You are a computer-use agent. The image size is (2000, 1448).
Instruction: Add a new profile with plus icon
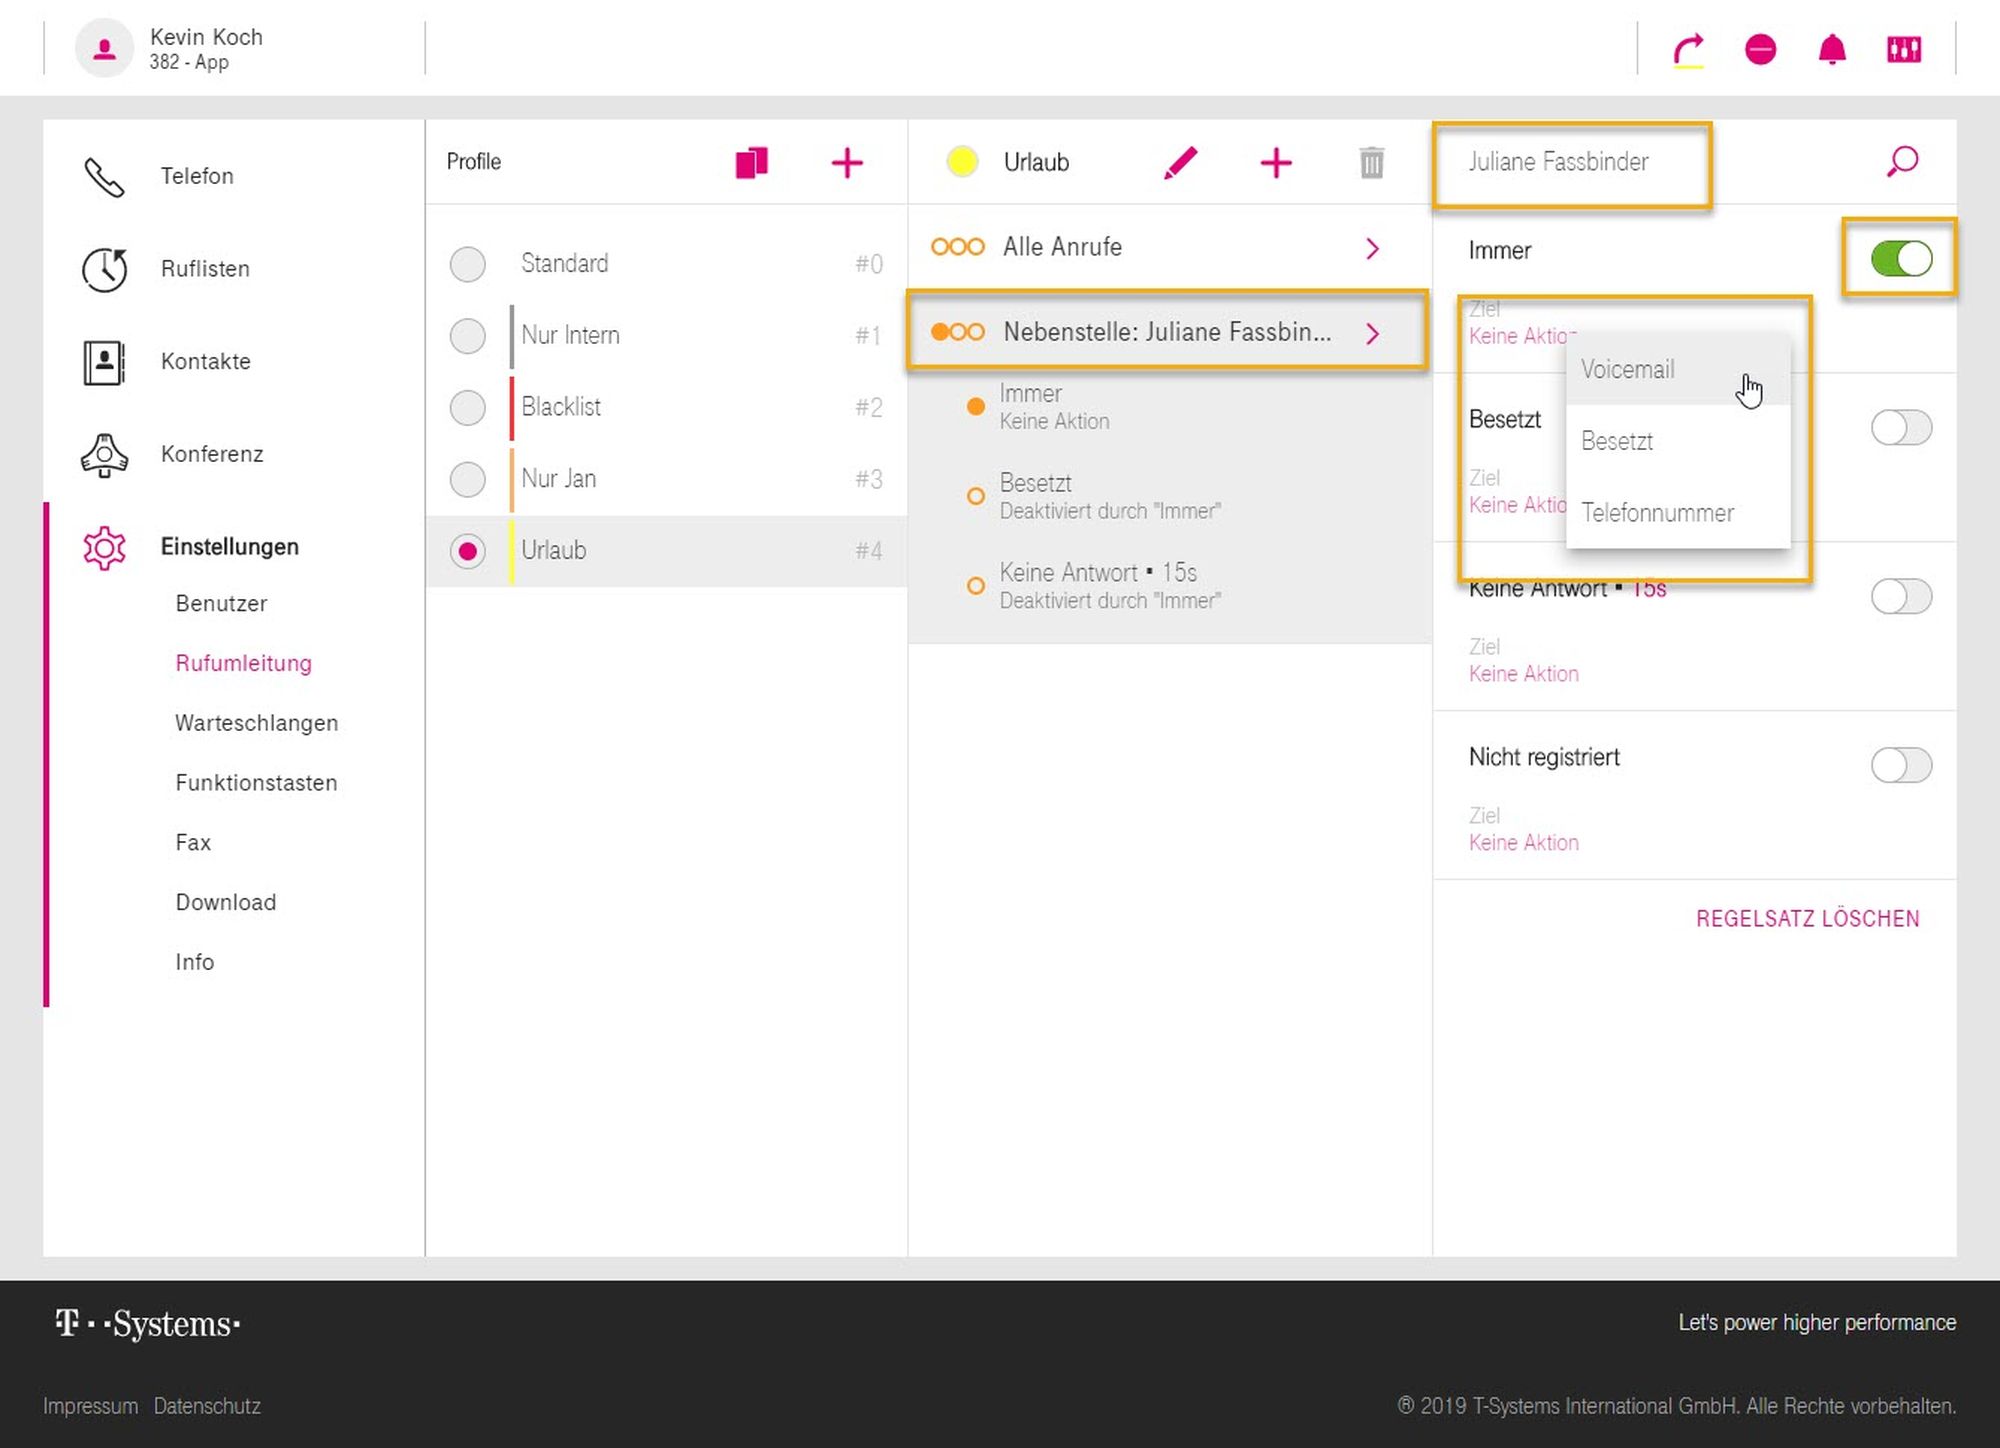click(847, 162)
